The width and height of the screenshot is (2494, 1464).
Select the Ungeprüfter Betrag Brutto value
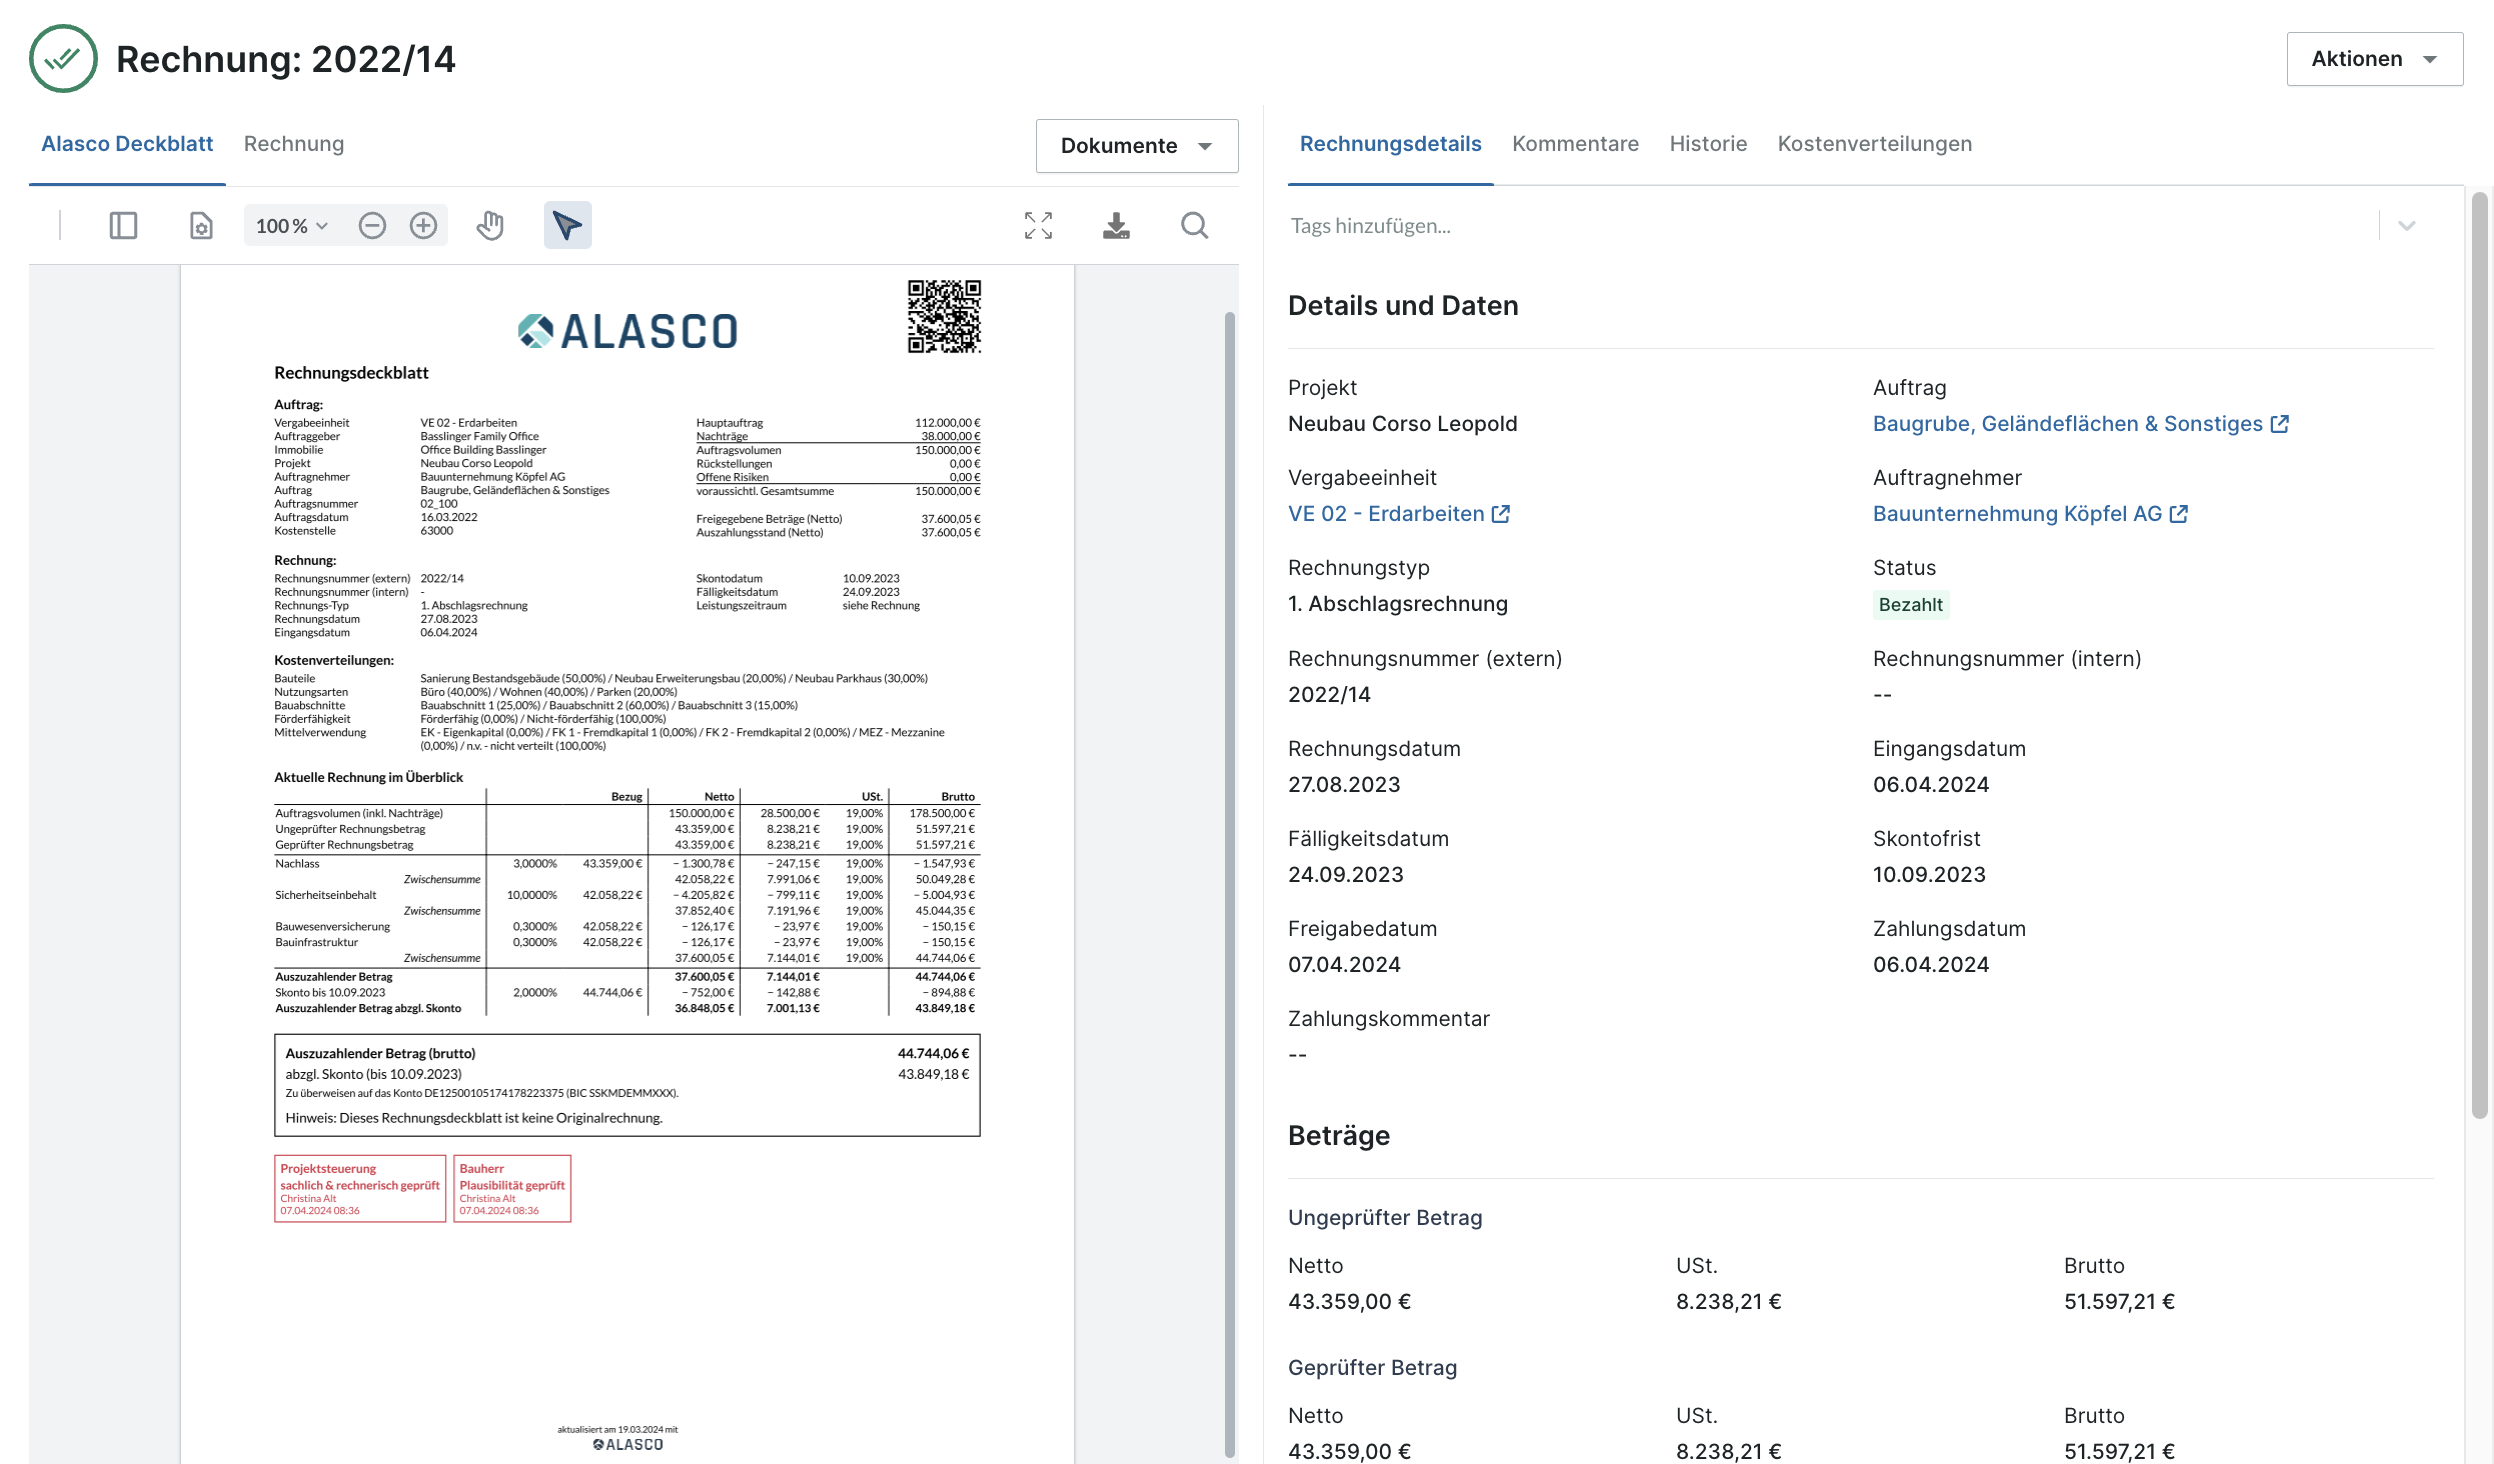click(x=2119, y=1302)
